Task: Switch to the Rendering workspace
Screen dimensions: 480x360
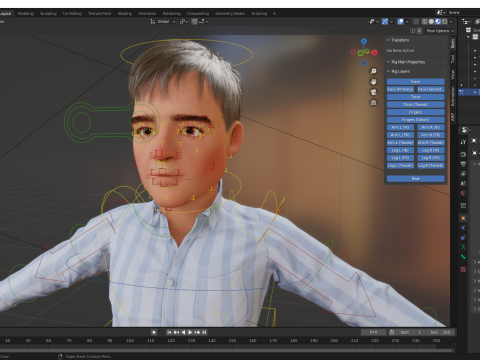Action: coord(172,14)
